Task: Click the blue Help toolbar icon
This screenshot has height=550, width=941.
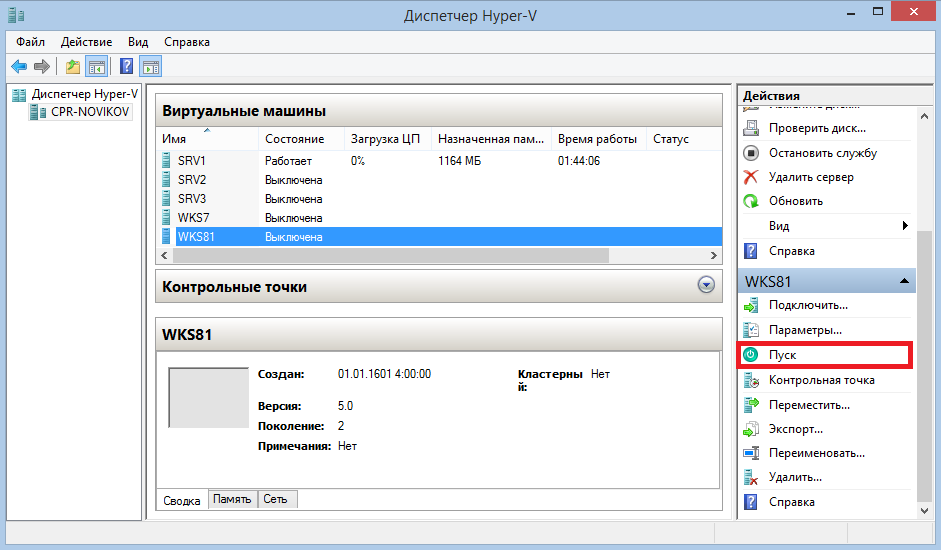Action: [127, 67]
